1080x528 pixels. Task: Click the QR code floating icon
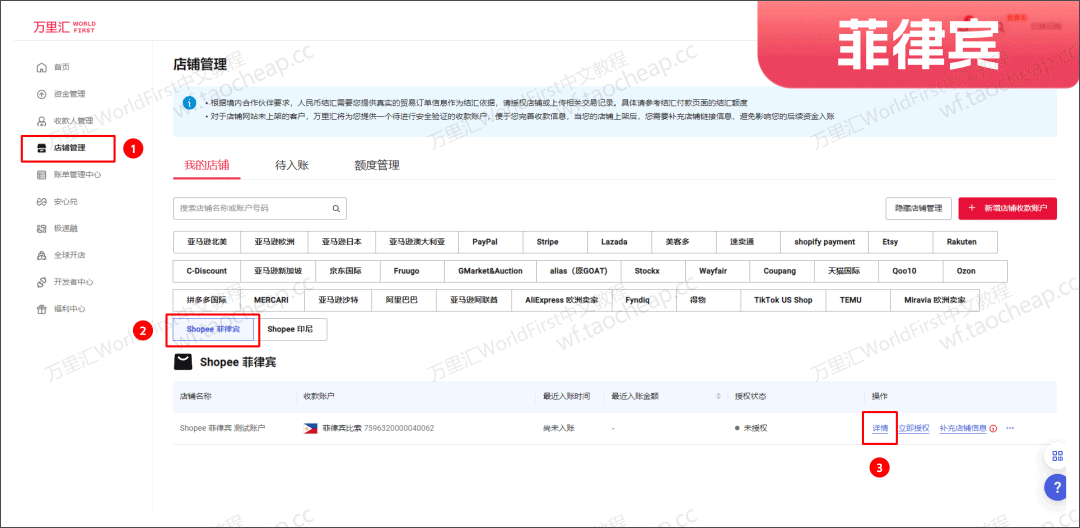click(x=1057, y=456)
